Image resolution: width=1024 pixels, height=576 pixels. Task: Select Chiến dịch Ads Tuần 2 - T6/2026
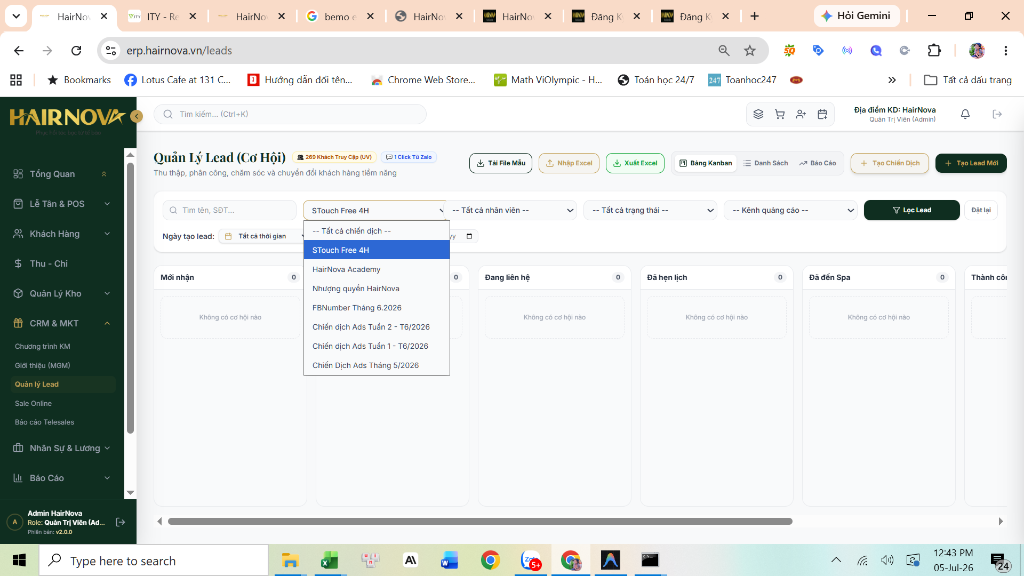pyautogui.click(x=377, y=327)
